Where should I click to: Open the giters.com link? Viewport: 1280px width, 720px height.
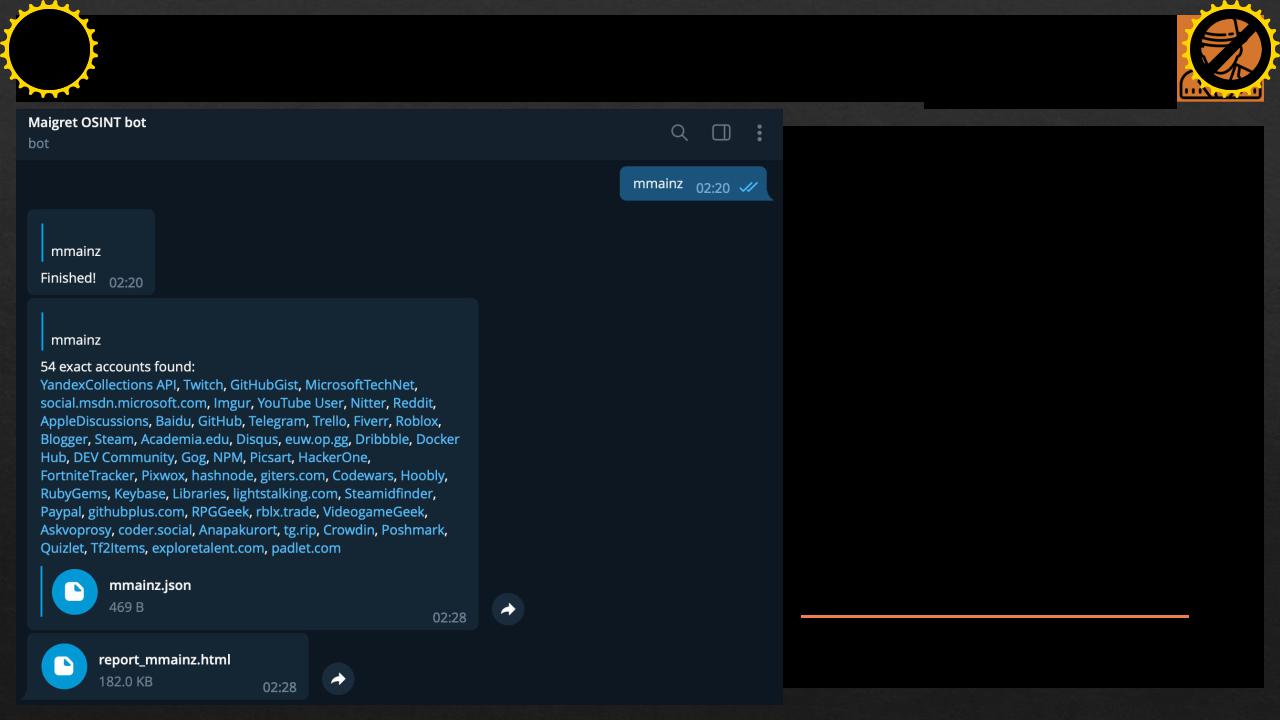click(292, 475)
